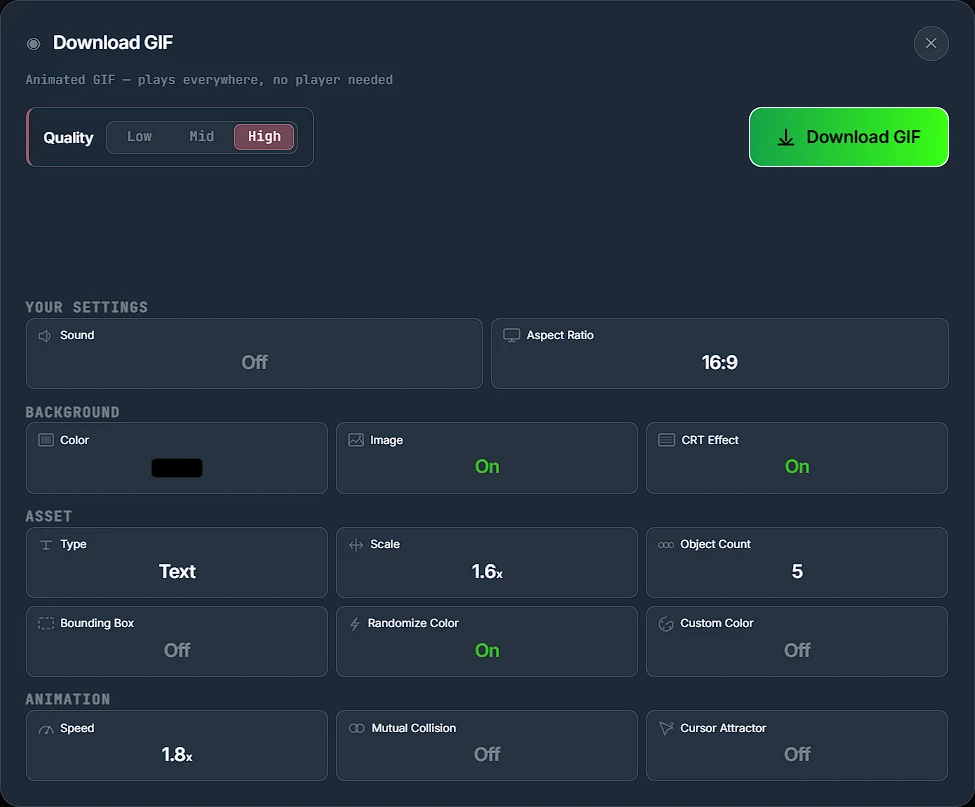Click the Custom Color palette icon
The width and height of the screenshot is (975, 807).
[665, 624]
